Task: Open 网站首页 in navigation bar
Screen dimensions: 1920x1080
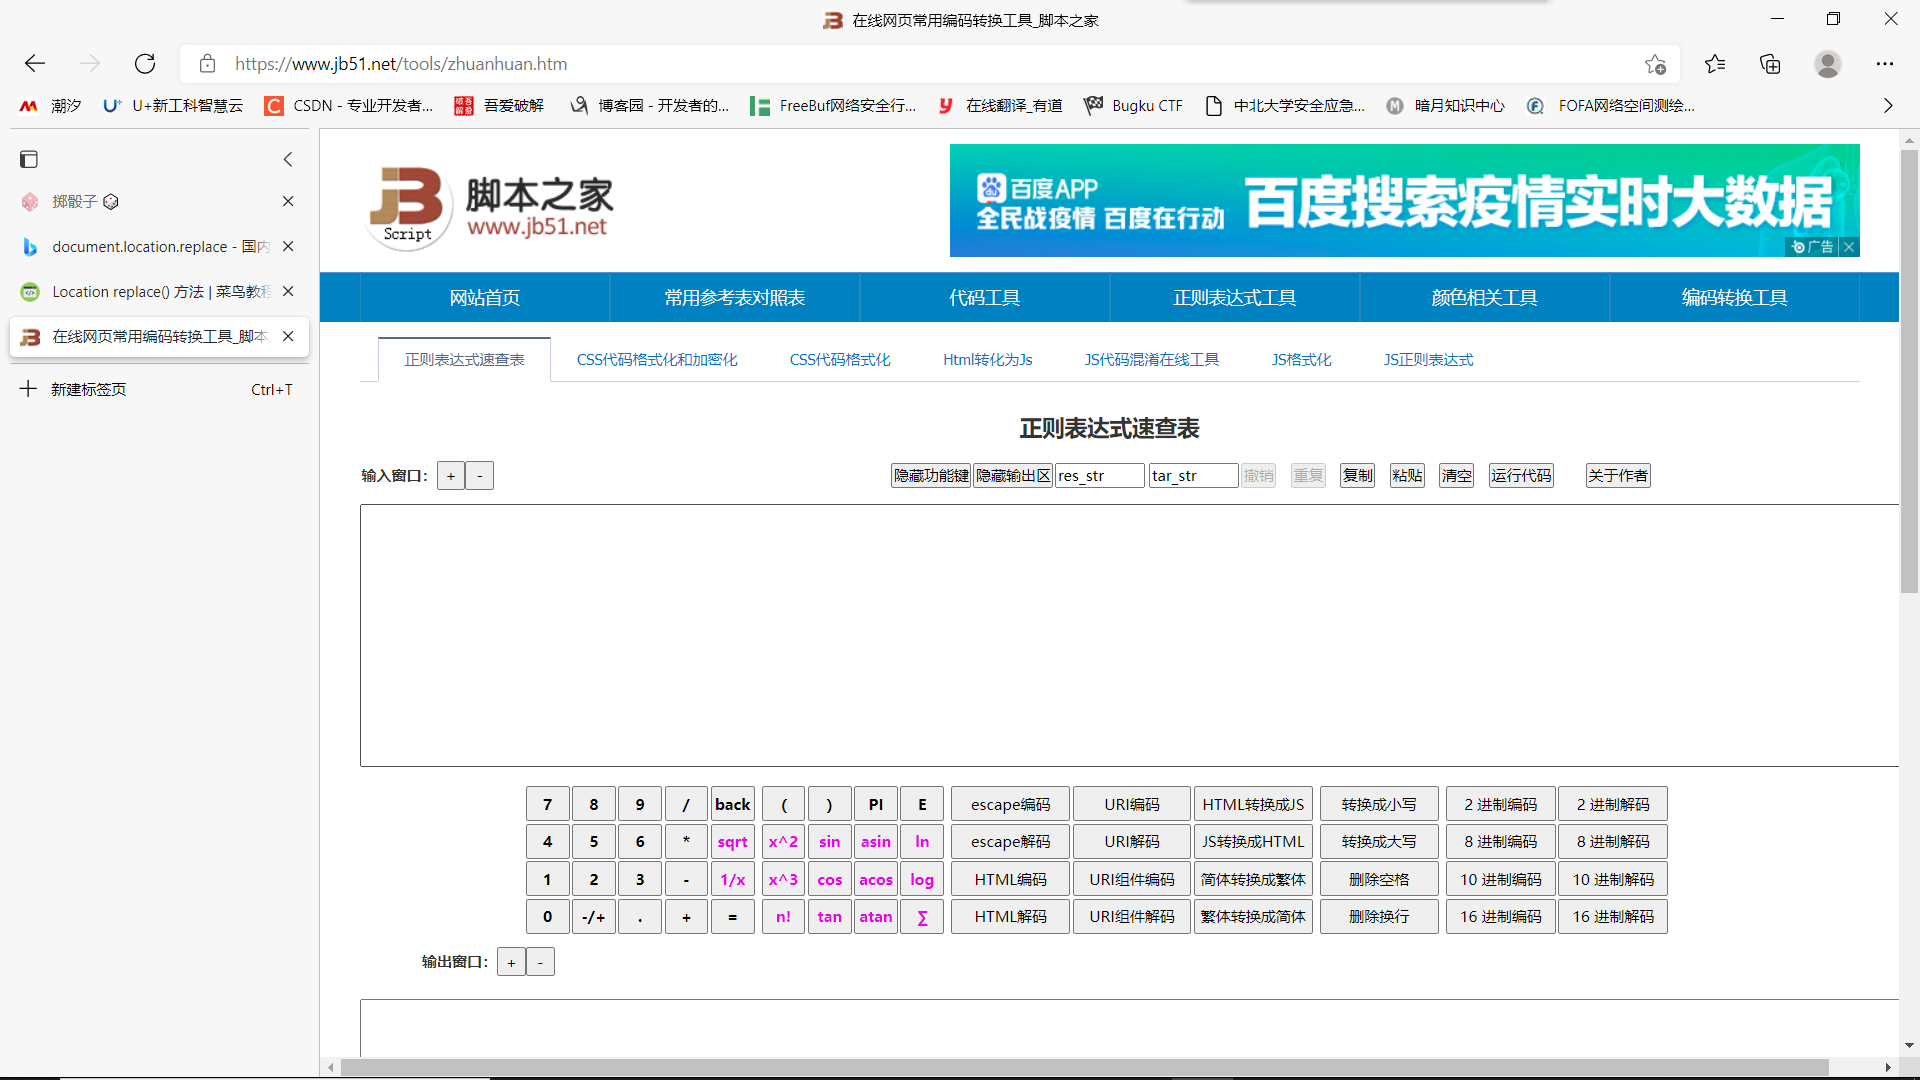Action: (485, 297)
